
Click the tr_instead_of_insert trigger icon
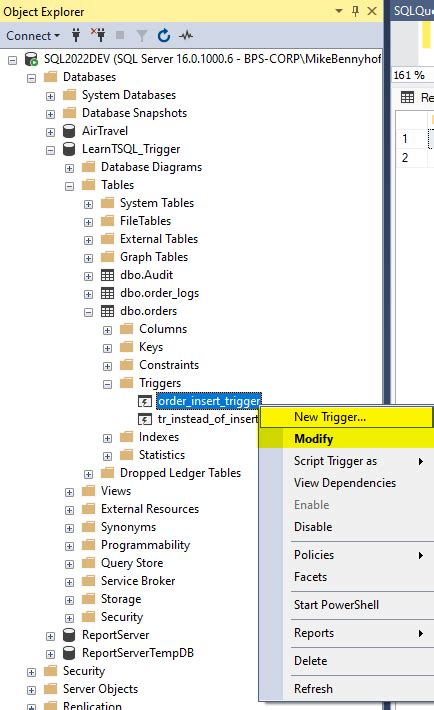[145, 419]
